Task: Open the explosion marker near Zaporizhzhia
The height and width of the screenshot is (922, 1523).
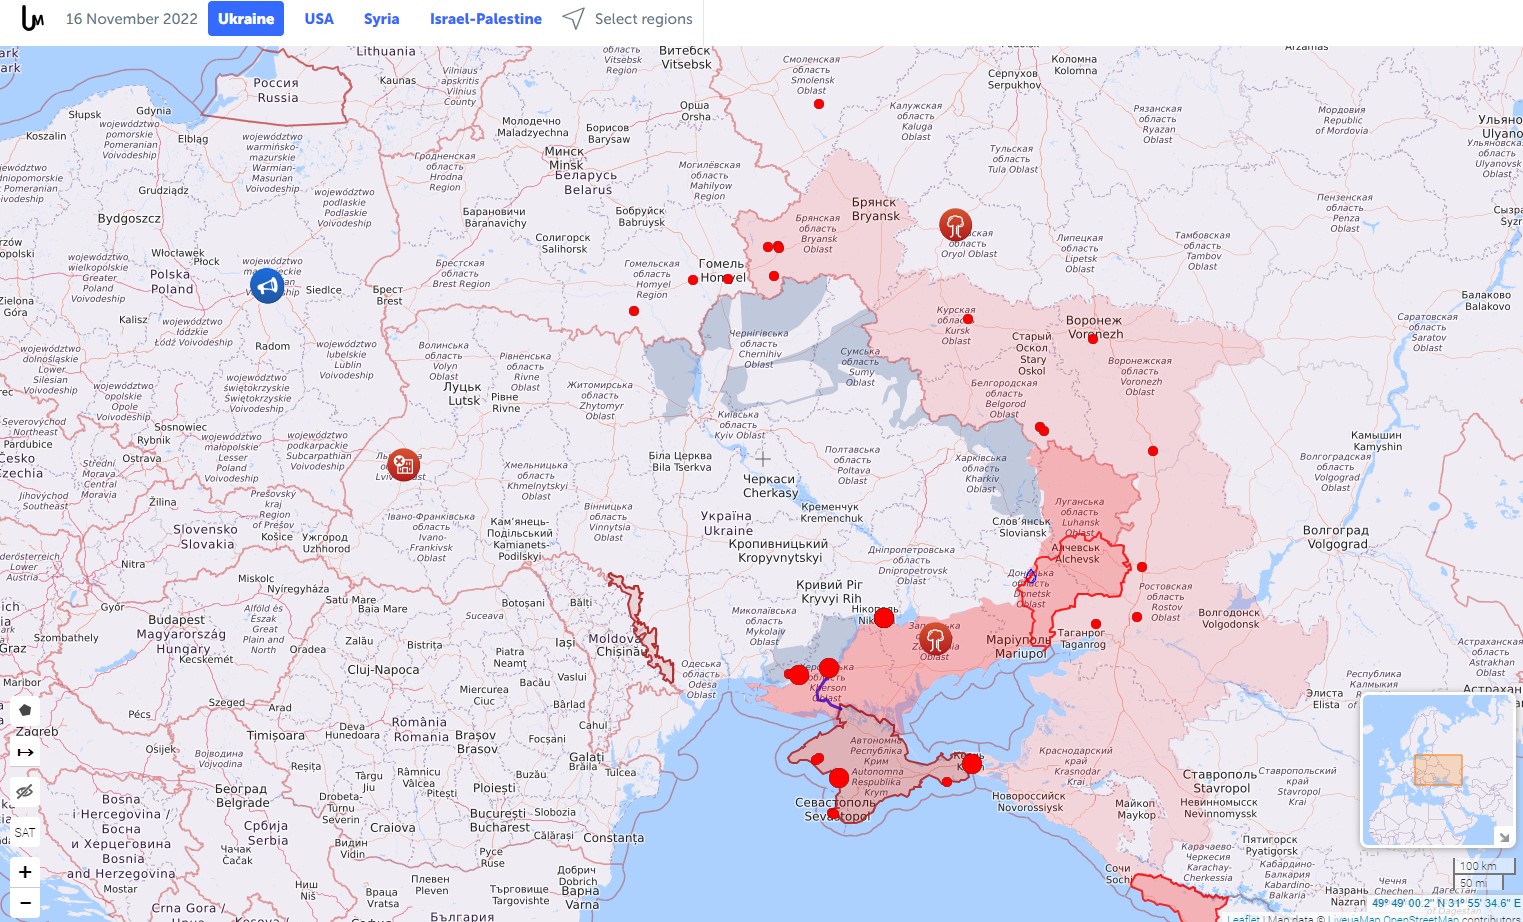Action: pyautogui.click(x=935, y=638)
